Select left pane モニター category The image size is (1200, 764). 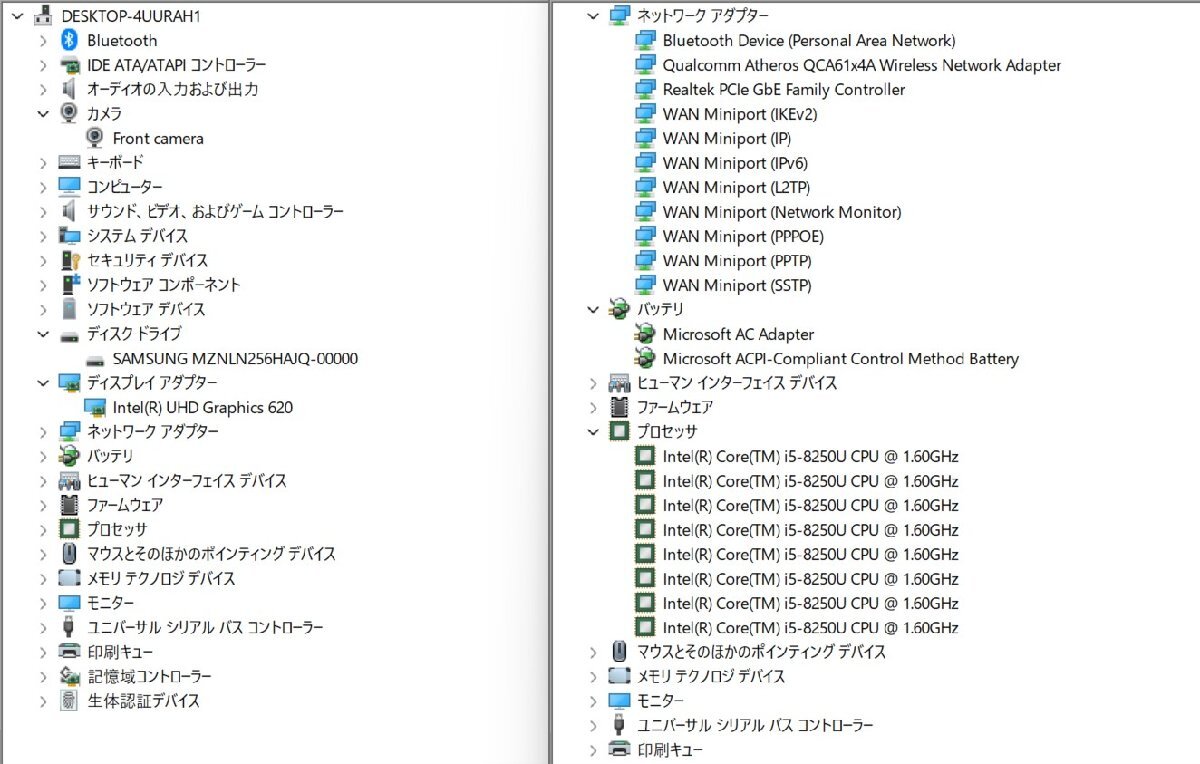tap(110, 603)
